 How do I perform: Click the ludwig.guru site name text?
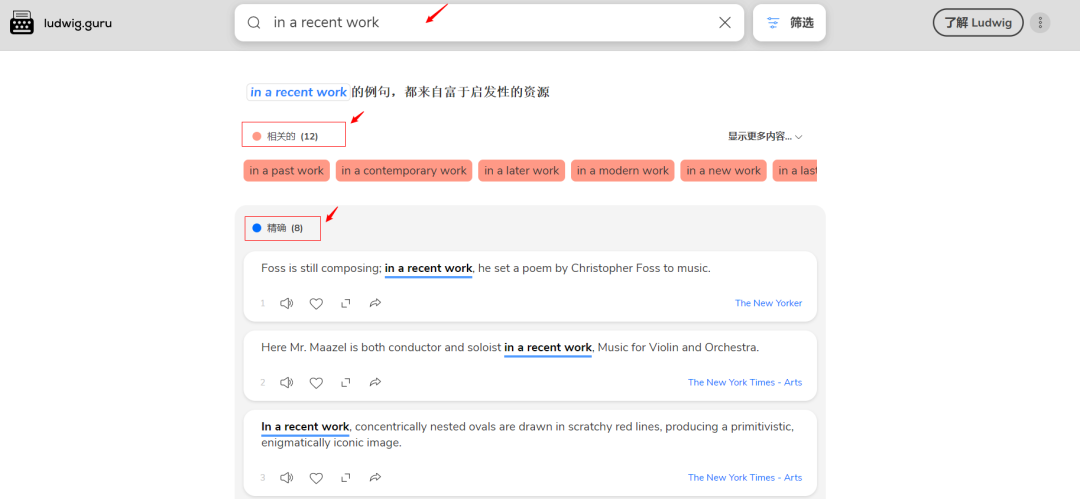[77, 23]
